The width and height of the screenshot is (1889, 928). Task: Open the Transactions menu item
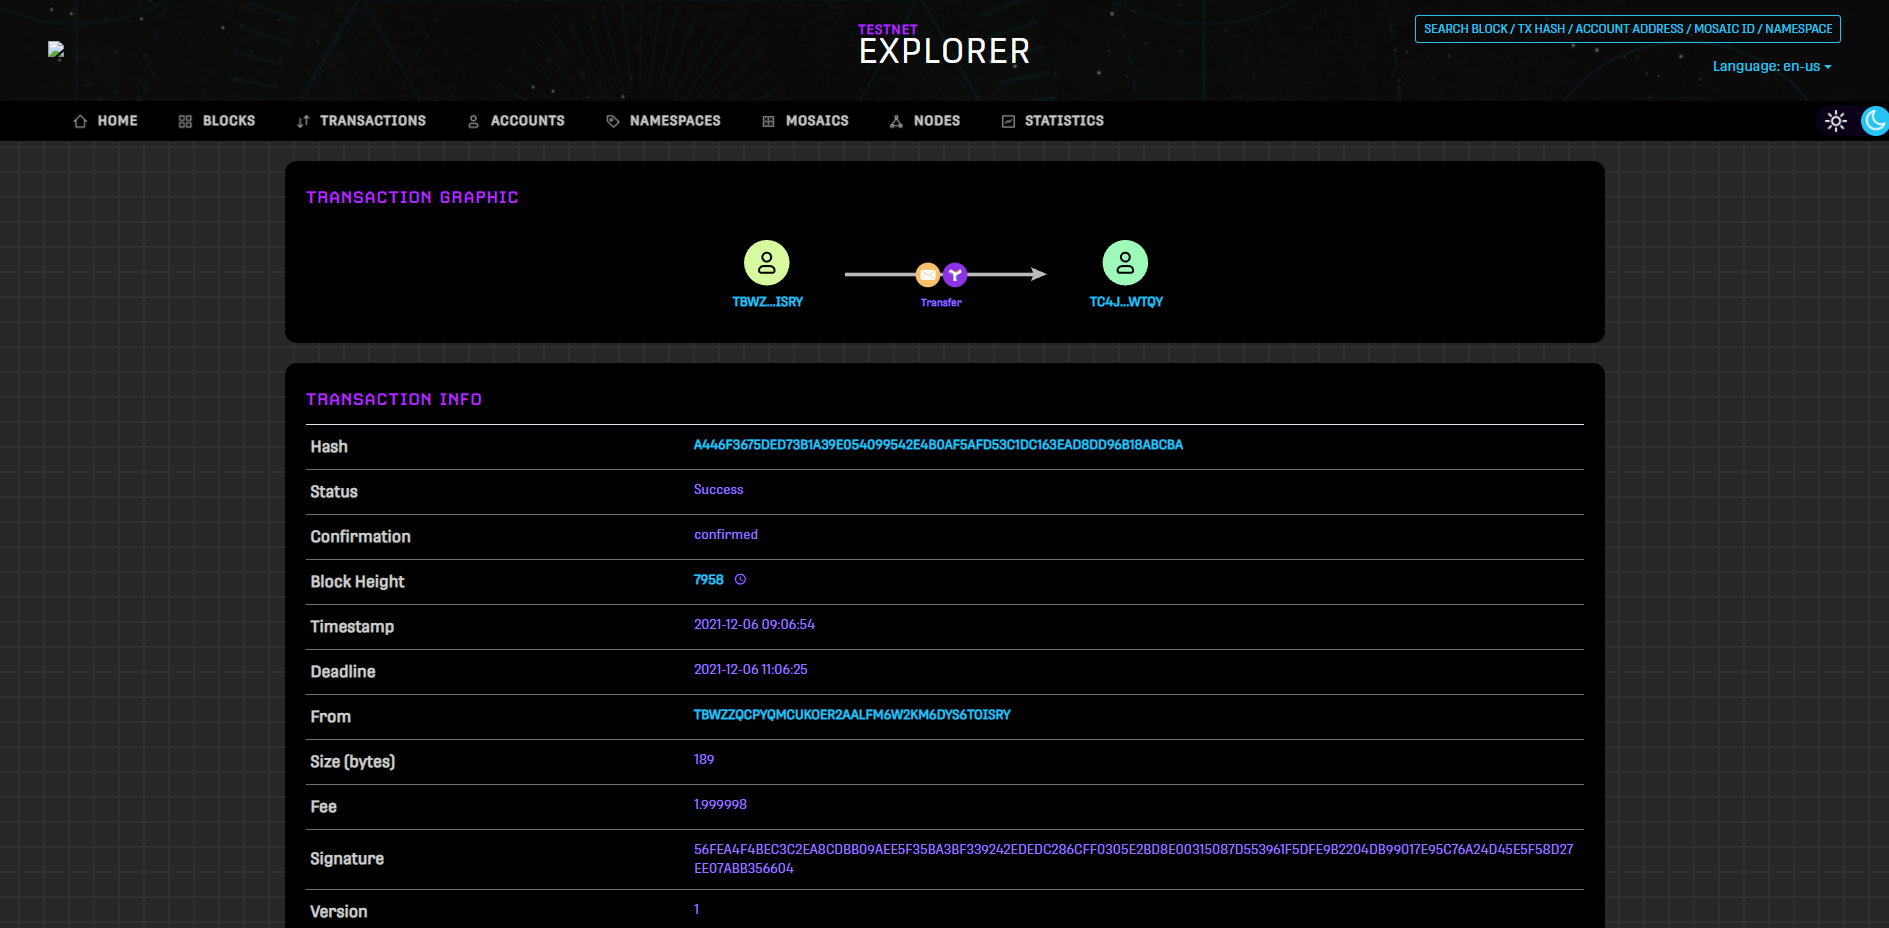pyautogui.click(x=361, y=121)
